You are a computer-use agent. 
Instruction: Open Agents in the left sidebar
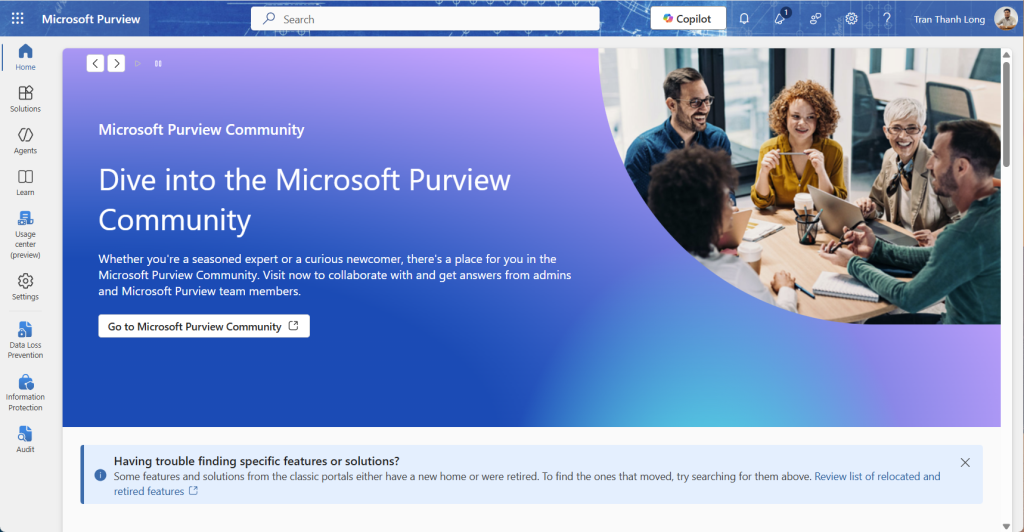[x=26, y=141]
